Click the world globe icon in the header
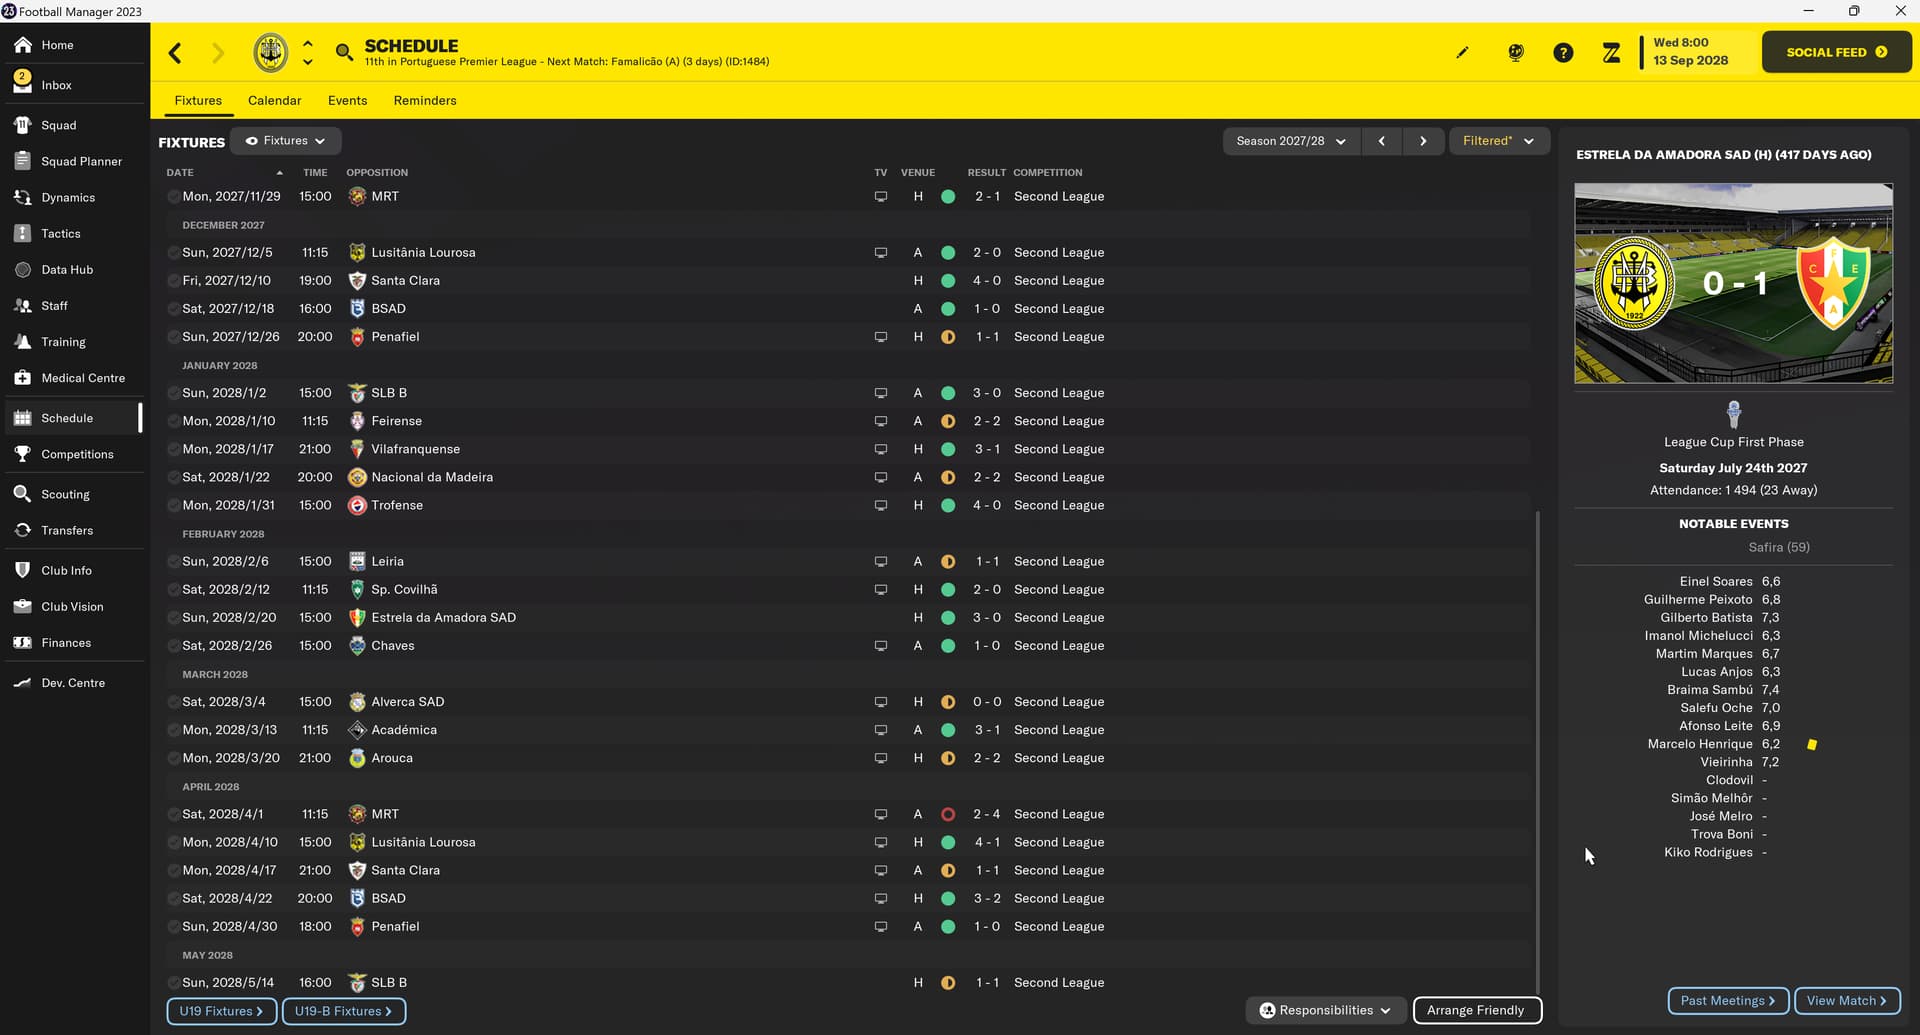 point(1516,53)
